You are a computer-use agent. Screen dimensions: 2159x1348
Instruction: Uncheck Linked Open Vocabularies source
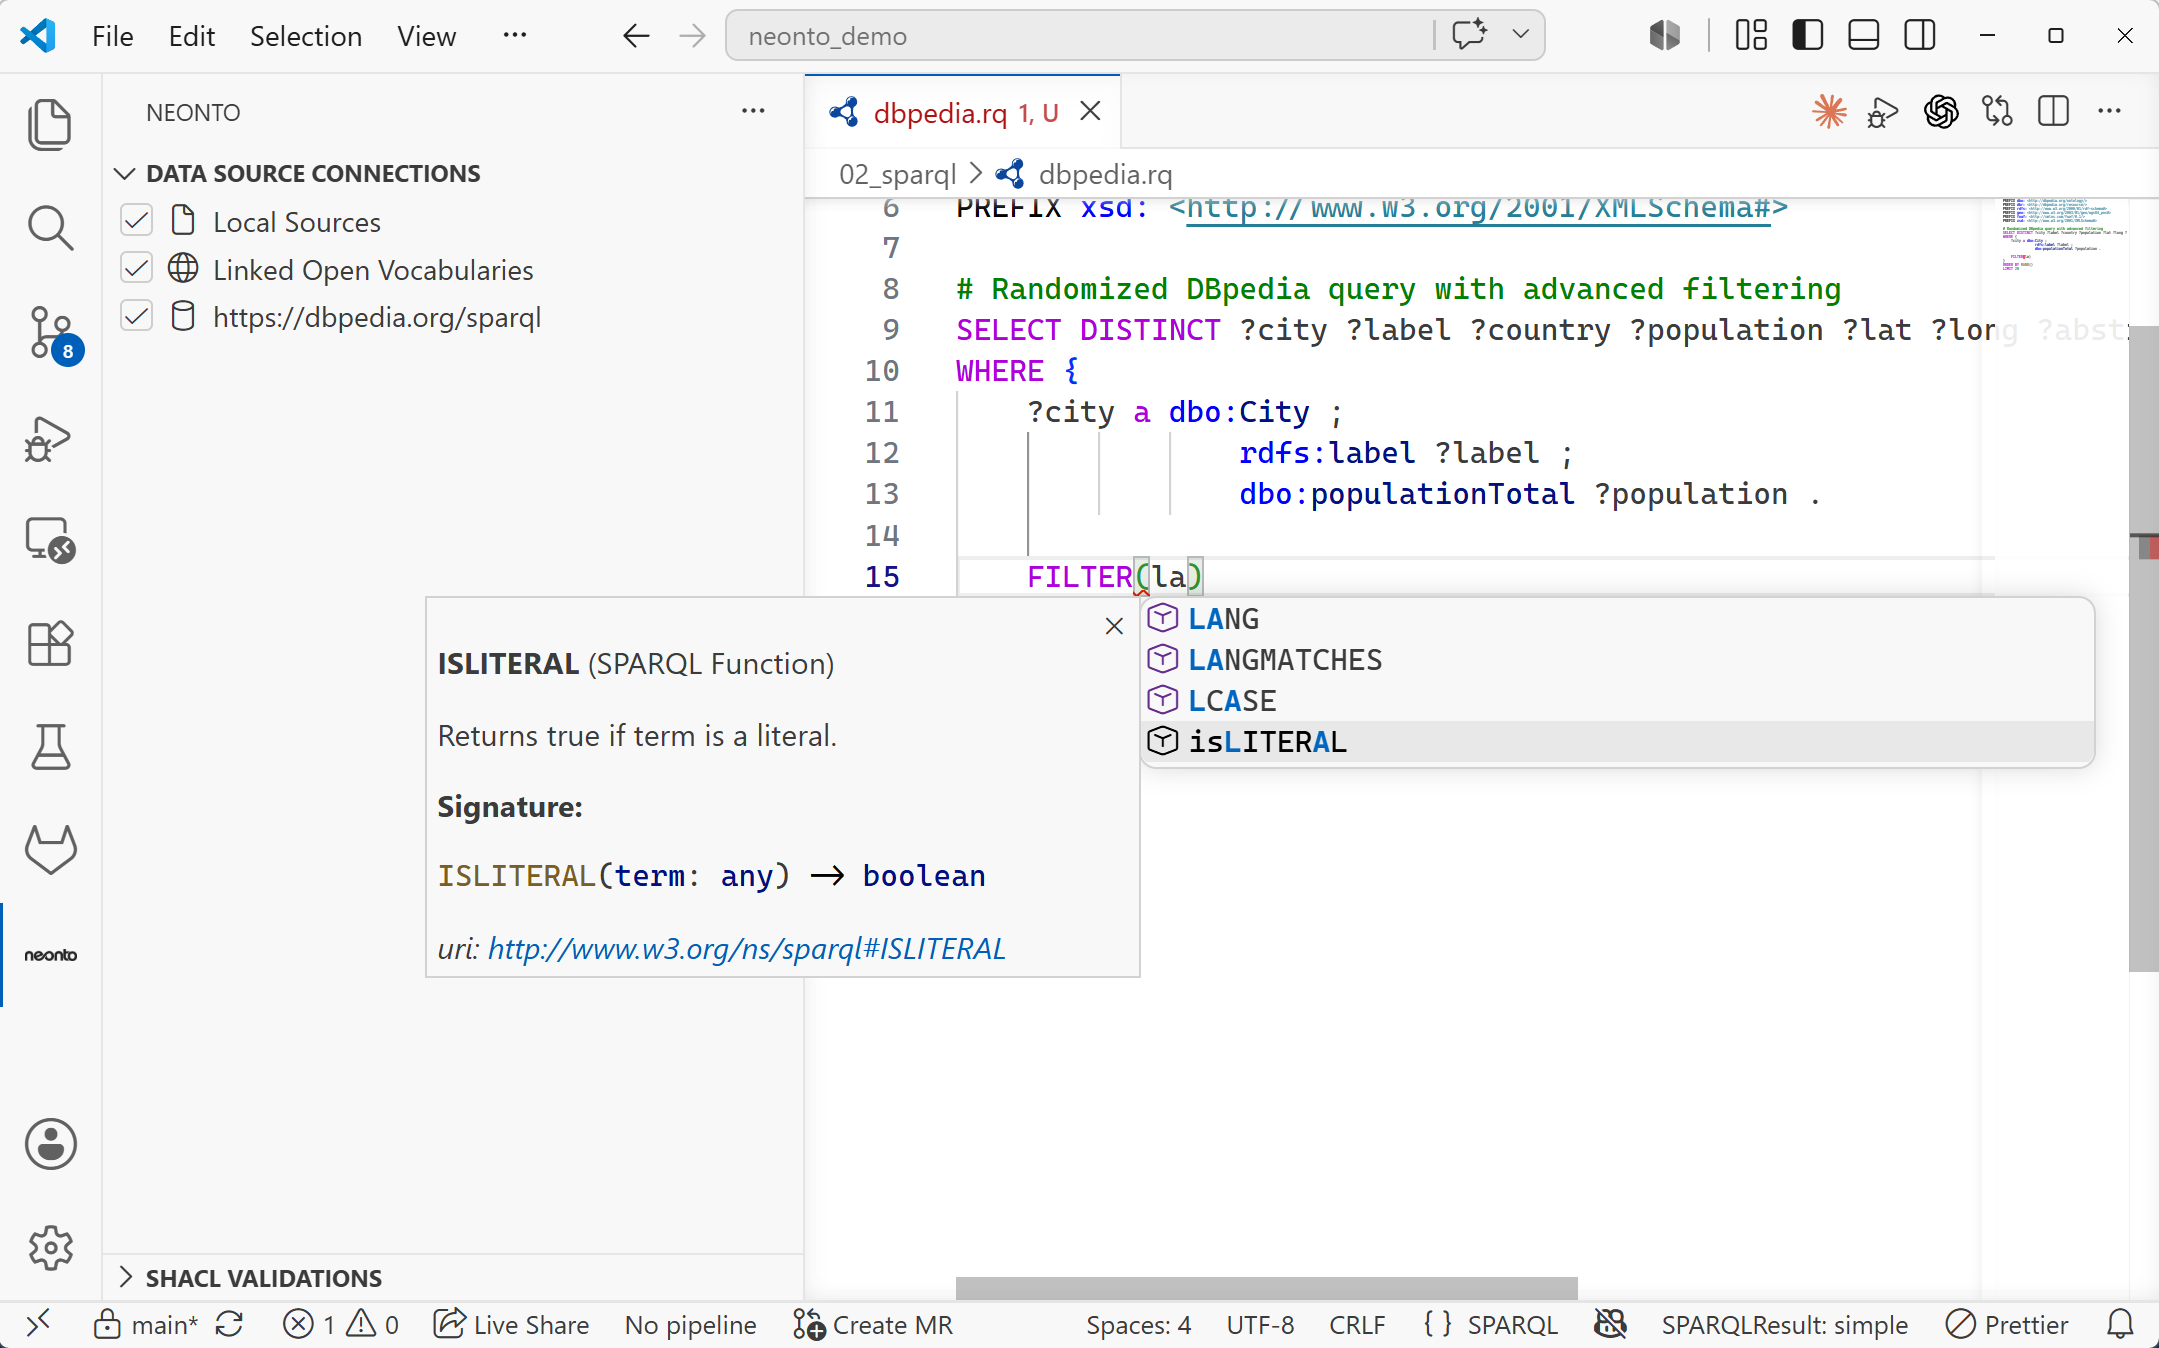pos(136,268)
